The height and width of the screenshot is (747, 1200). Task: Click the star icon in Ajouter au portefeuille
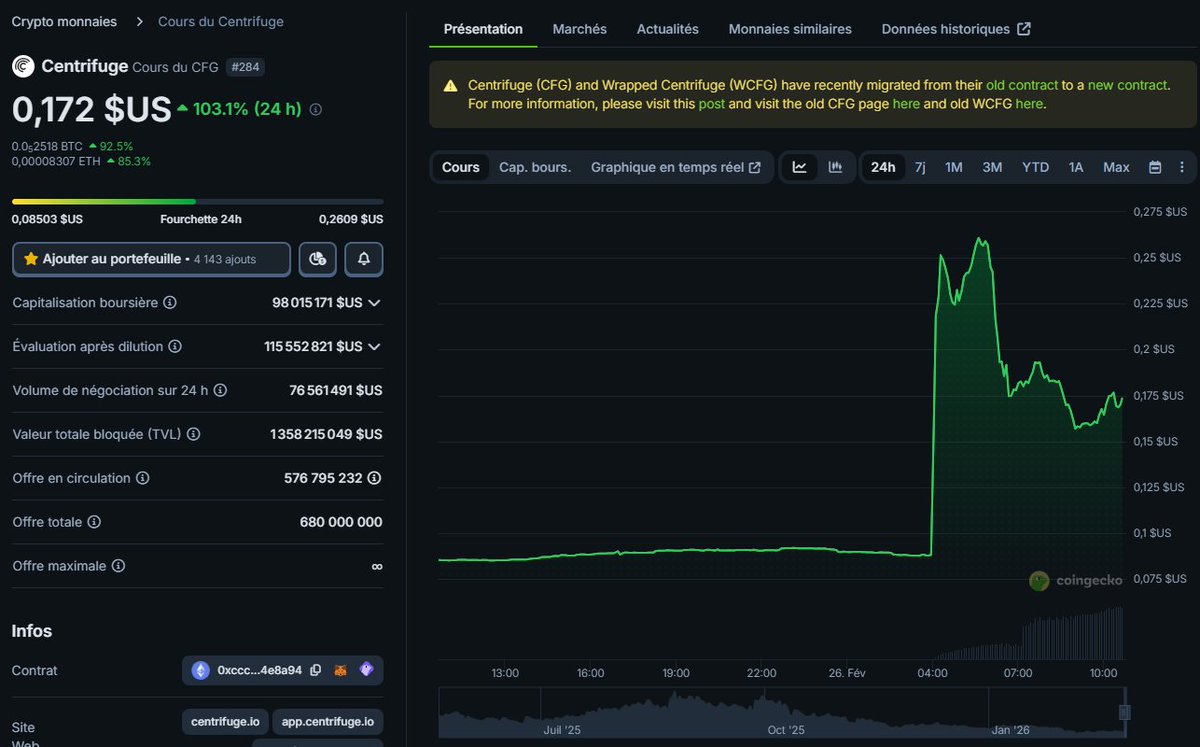pyautogui.click(x=31, y=259)
